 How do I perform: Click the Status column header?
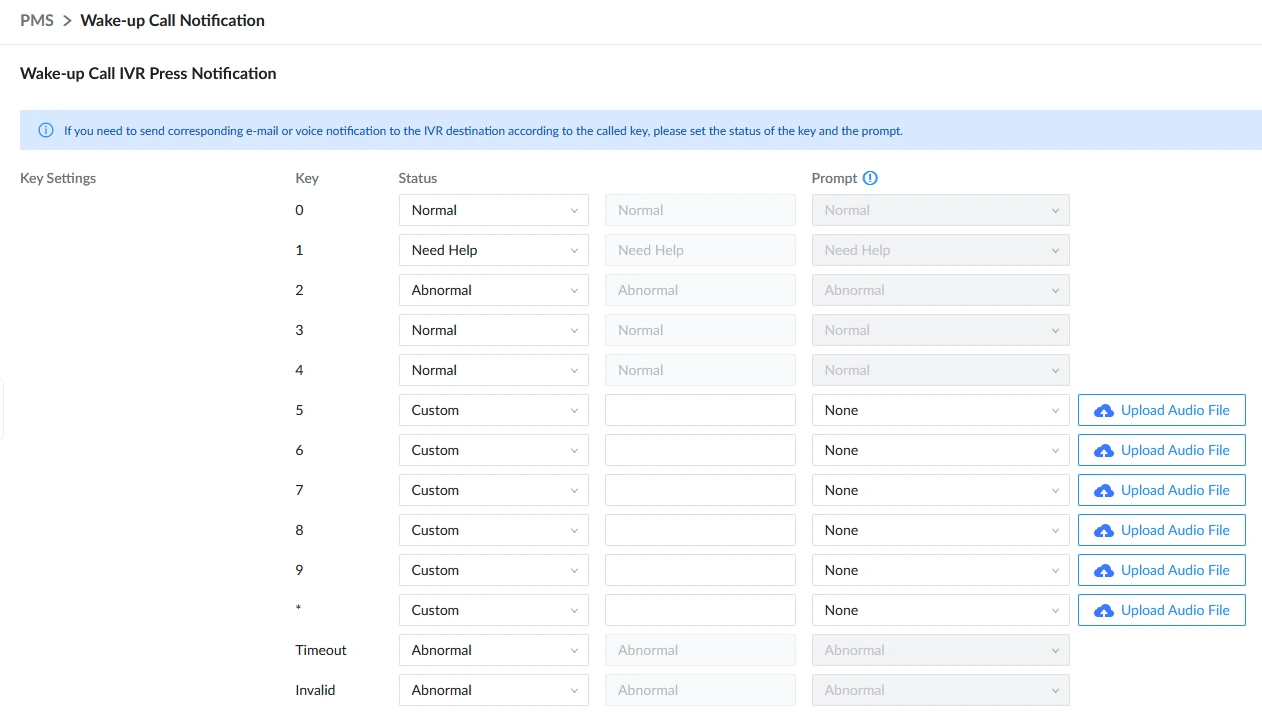point(418,178)
